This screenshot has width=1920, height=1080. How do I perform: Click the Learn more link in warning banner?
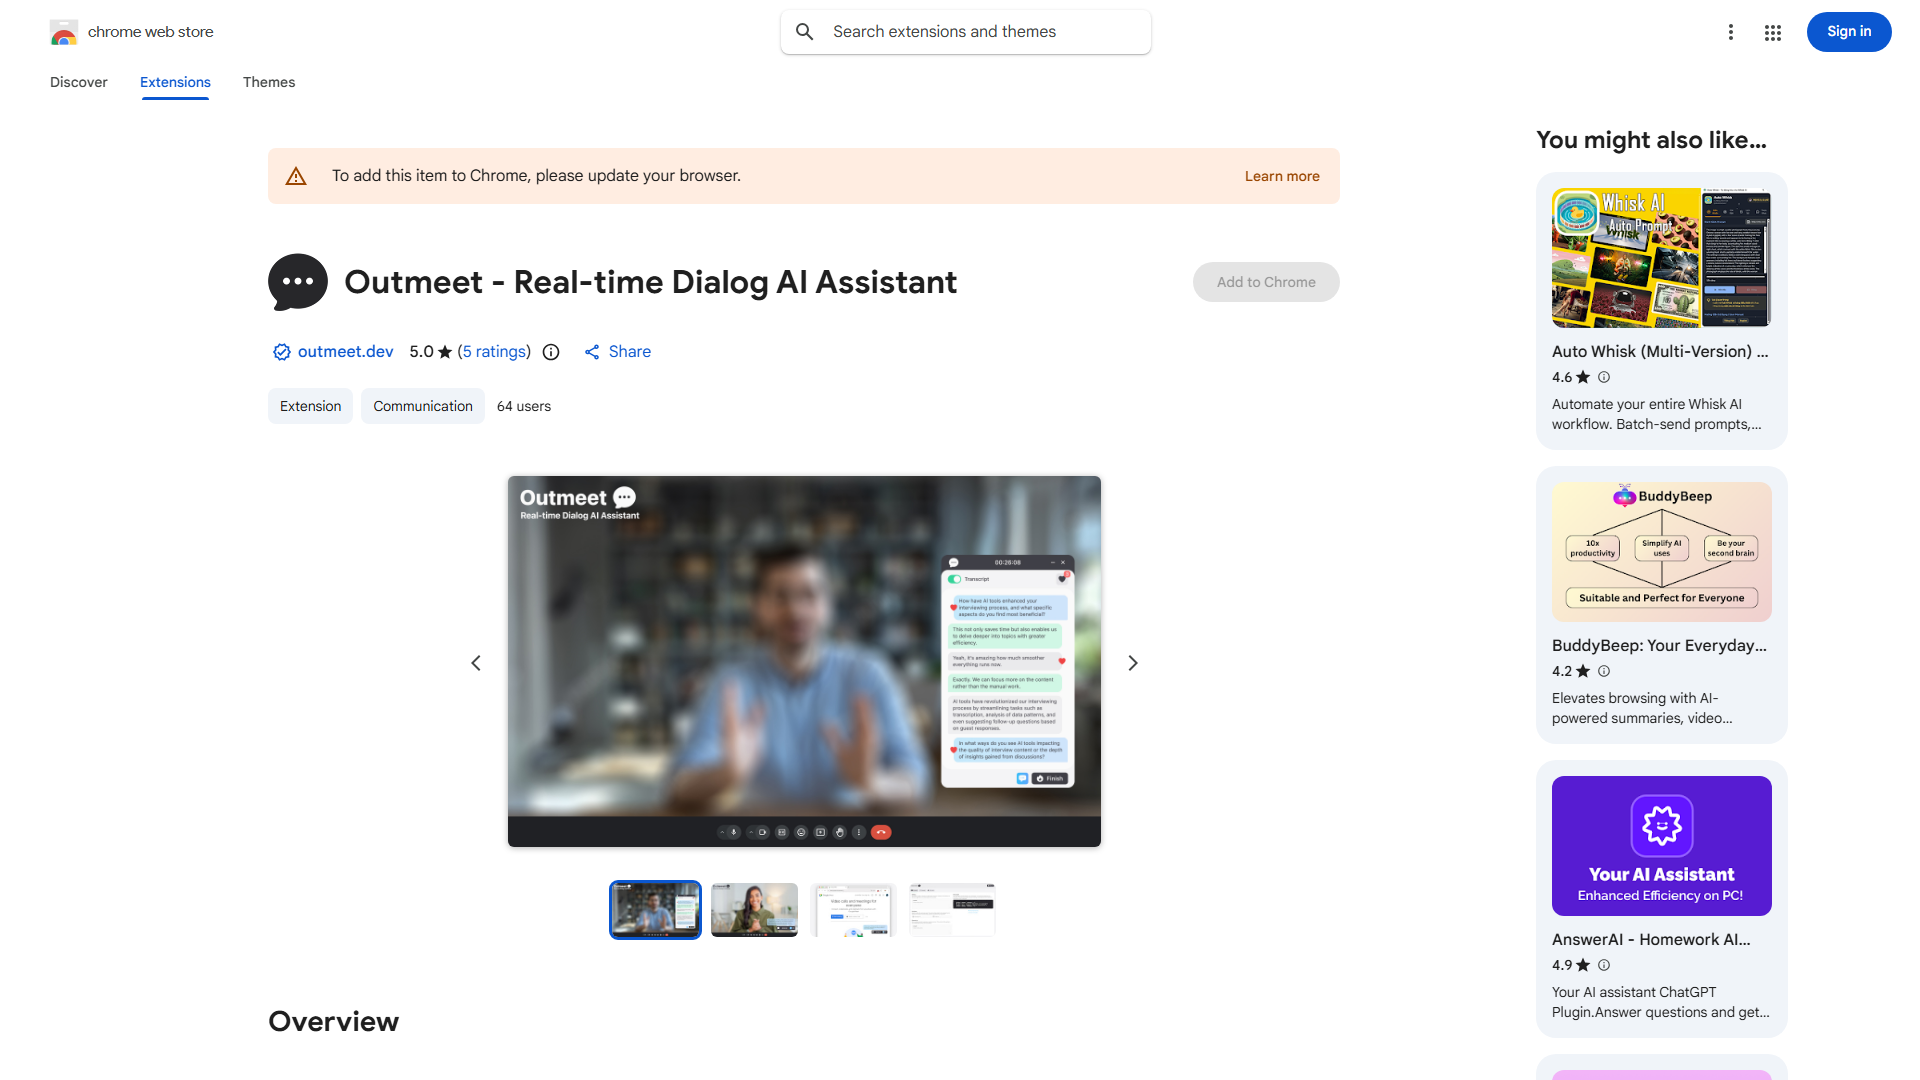point(1281,176)
